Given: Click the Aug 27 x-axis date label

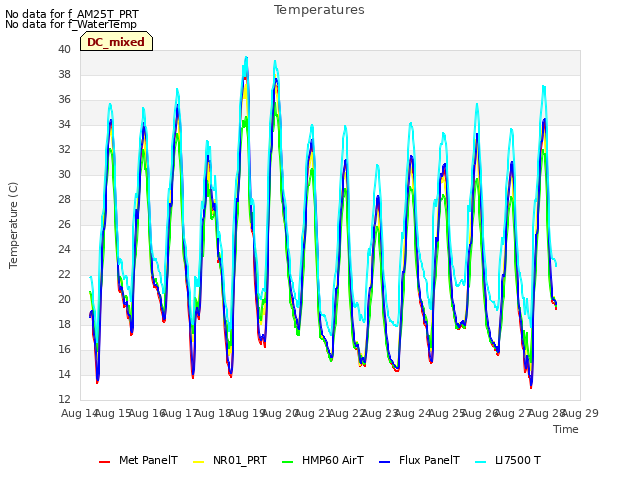Looking at the screenshot, I should pos(513,413).
